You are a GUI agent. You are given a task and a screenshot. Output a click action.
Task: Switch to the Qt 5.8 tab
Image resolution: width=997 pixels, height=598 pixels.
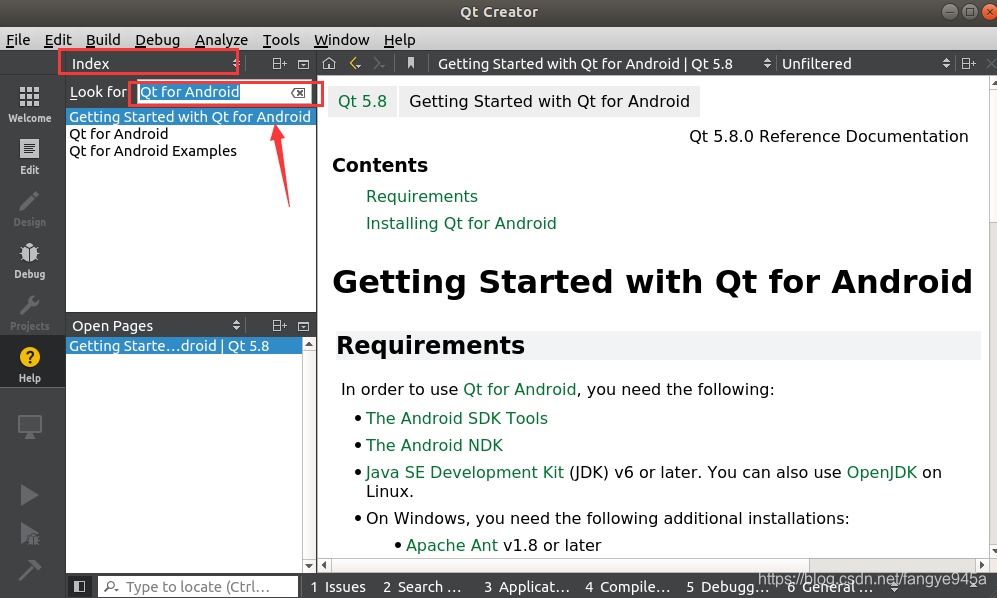pyautogui.click(x=362, y=101)
